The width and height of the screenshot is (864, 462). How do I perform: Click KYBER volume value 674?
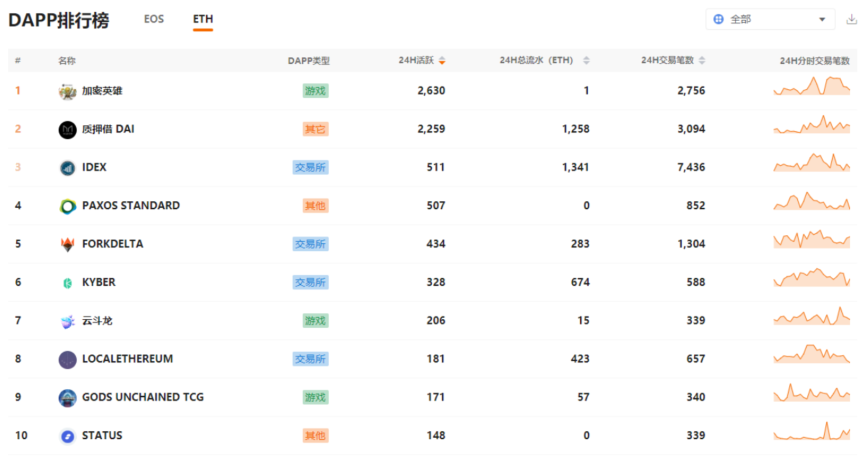click(x=580, y=282)
